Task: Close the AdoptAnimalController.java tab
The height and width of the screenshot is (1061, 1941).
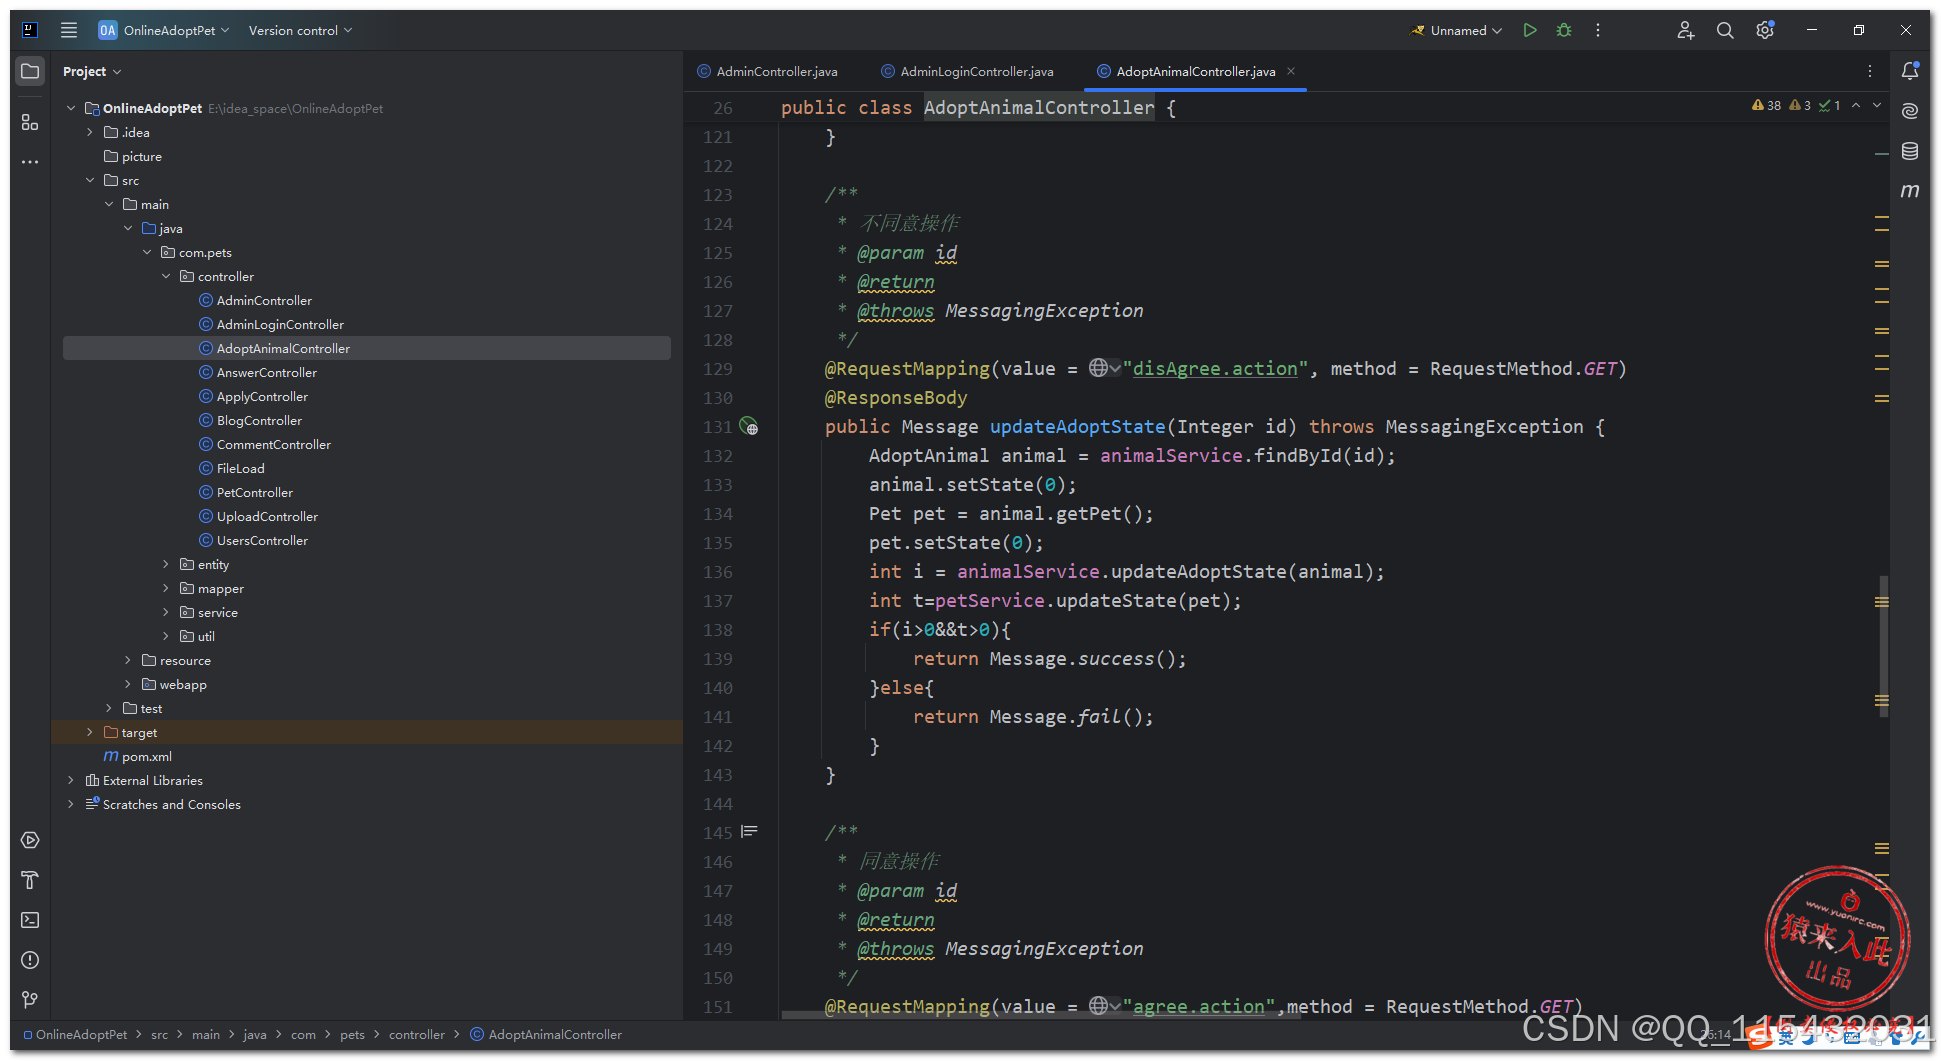Action: [1291, 71]
